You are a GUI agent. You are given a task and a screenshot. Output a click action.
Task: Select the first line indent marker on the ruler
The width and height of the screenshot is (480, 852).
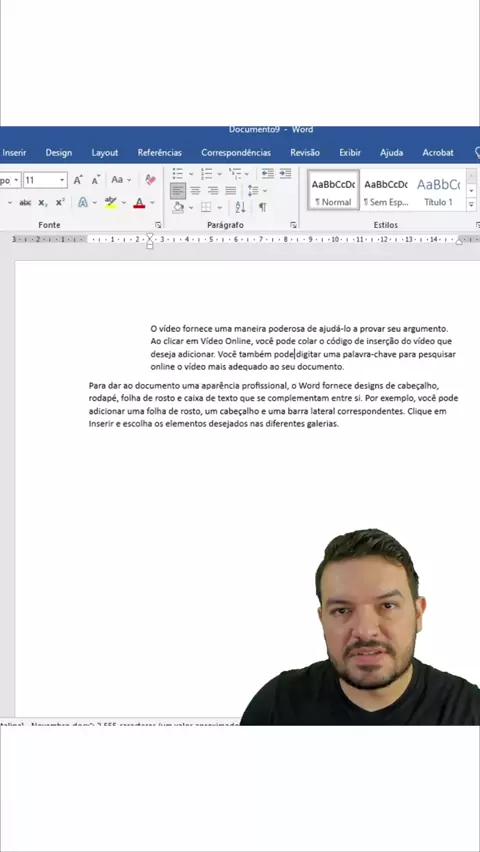pyautogui.click(x=150, y=236)
